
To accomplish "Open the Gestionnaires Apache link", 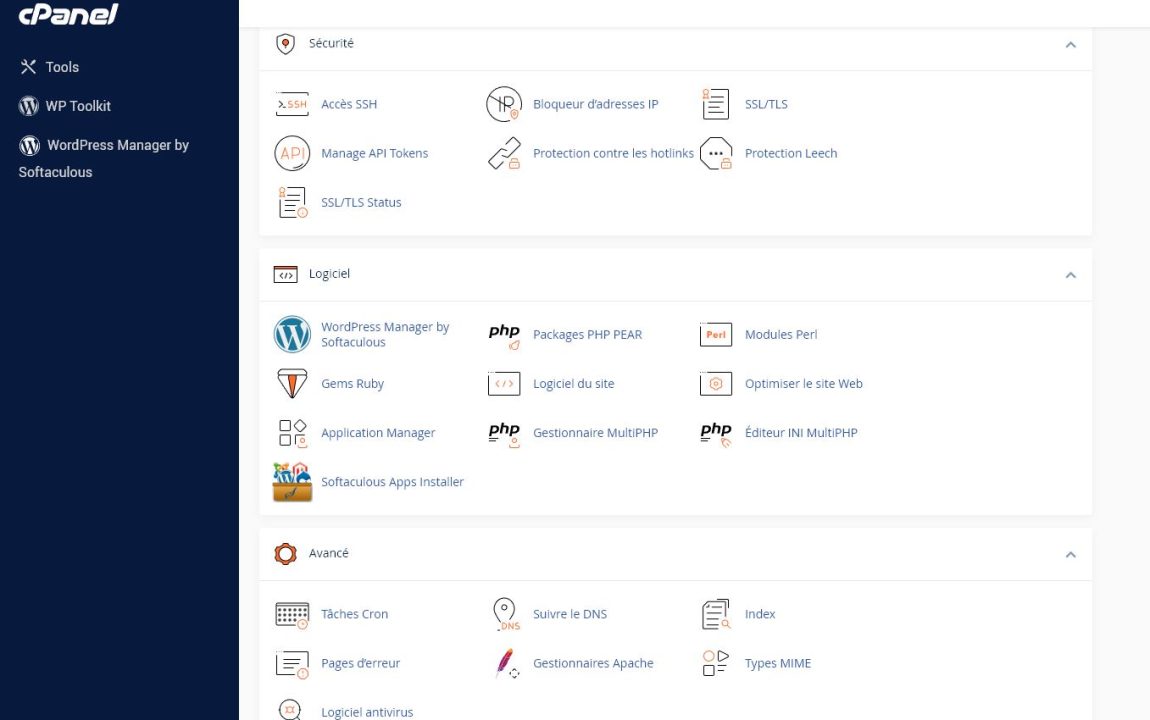I will pos(593,663).
